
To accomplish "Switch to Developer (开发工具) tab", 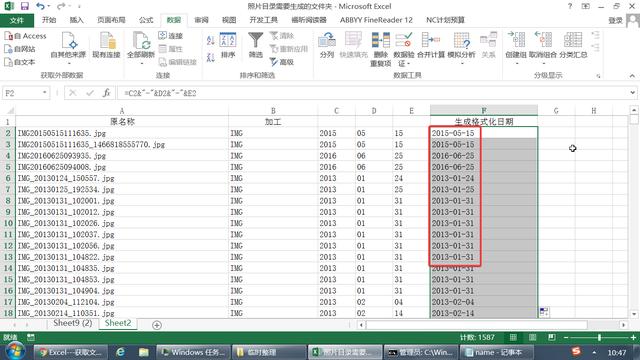I will pos(263,20).
